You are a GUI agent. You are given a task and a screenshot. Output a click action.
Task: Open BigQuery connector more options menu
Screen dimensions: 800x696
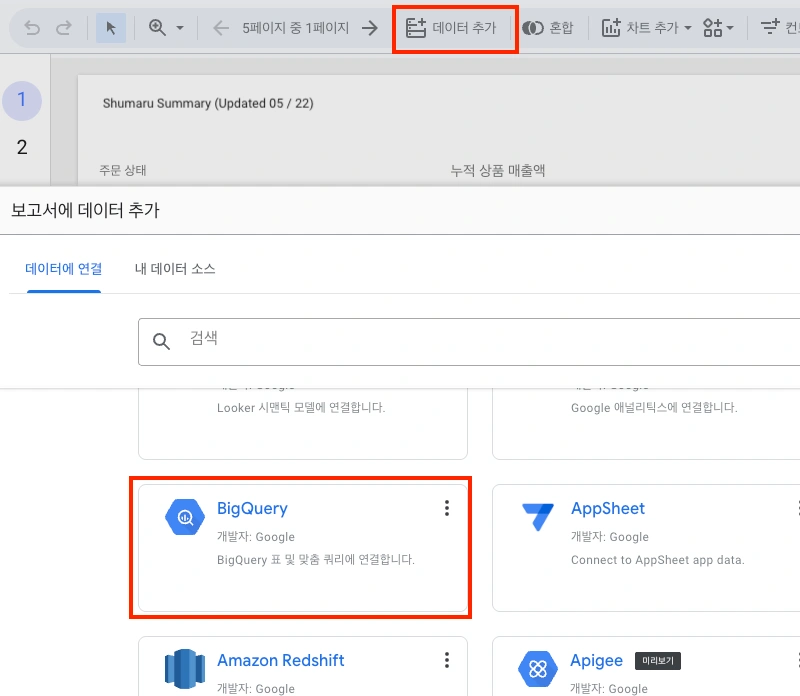pyautogui.click(x=447, y=509)
